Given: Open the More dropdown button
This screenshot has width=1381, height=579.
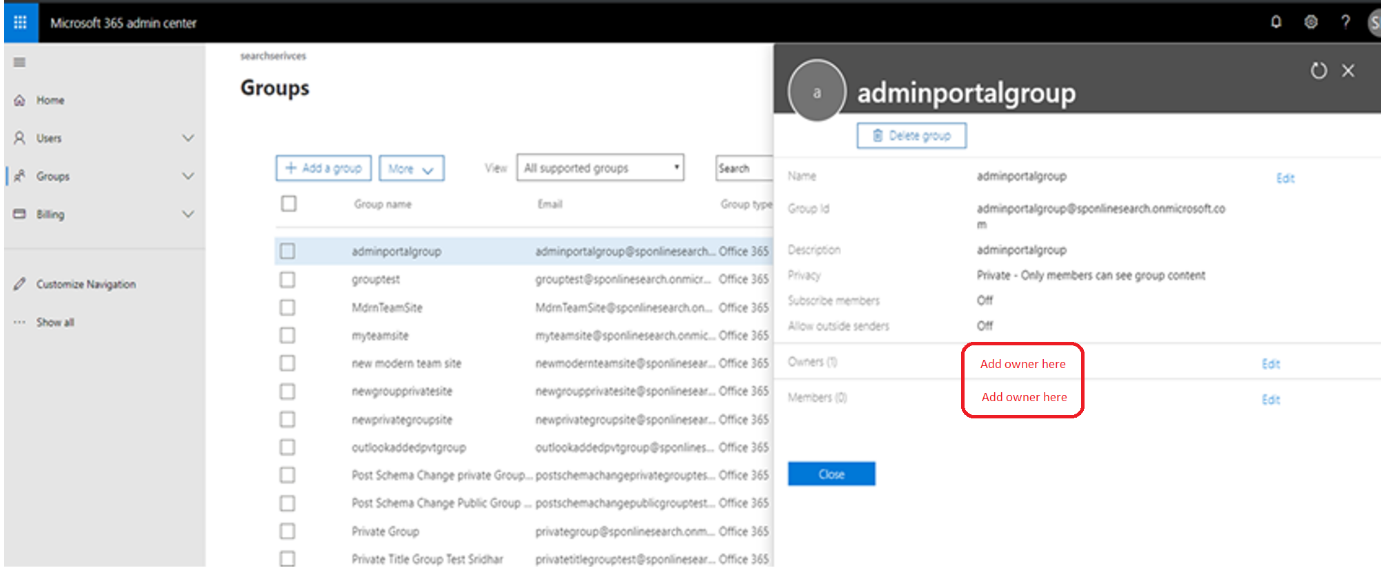Looking at the screenshot, I should [411, 169].
